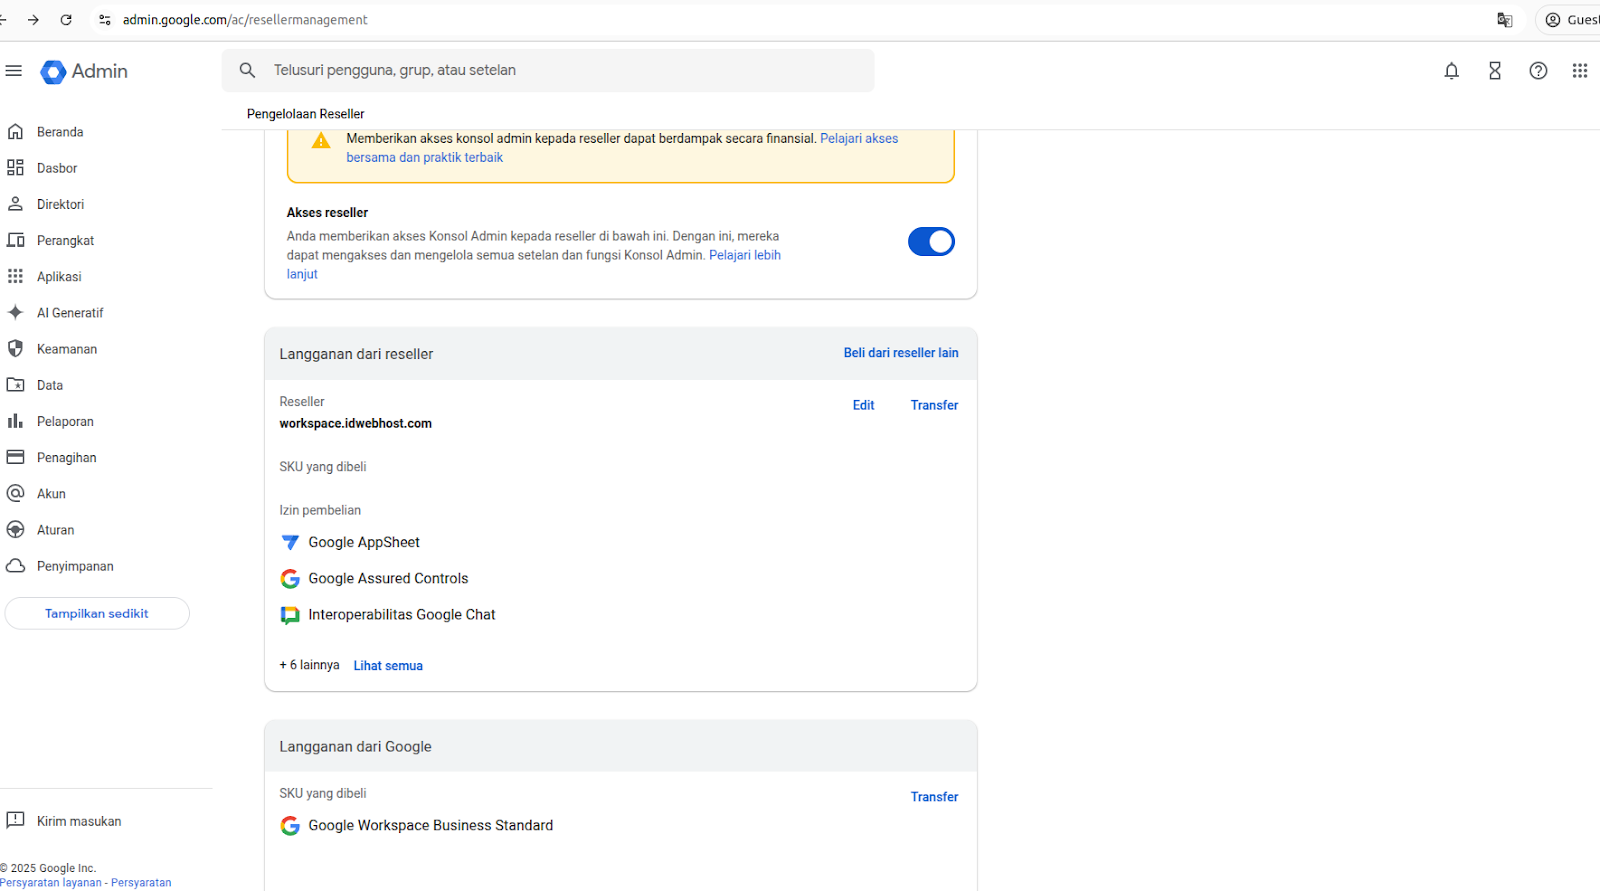Open the notifications bell icon

click(1451, 71)
